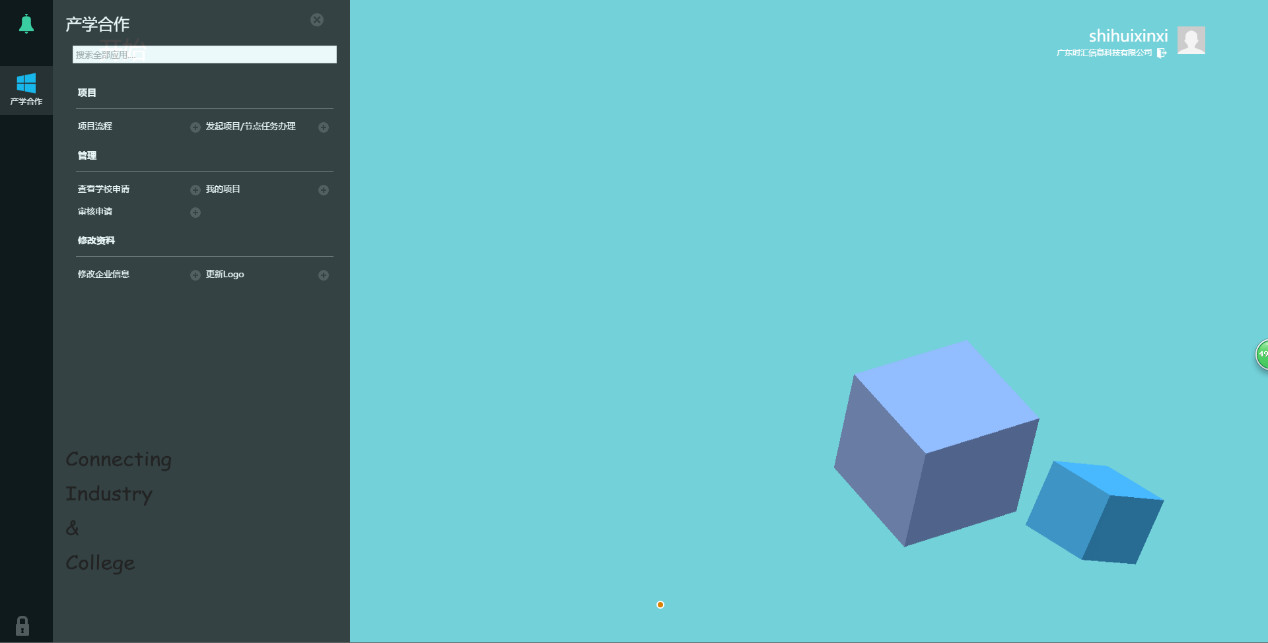This screenshot has height=643, width=1268.
Task: Open the 我的项目 menu entry
Action: pyautogui.click(x=223, y=190)
